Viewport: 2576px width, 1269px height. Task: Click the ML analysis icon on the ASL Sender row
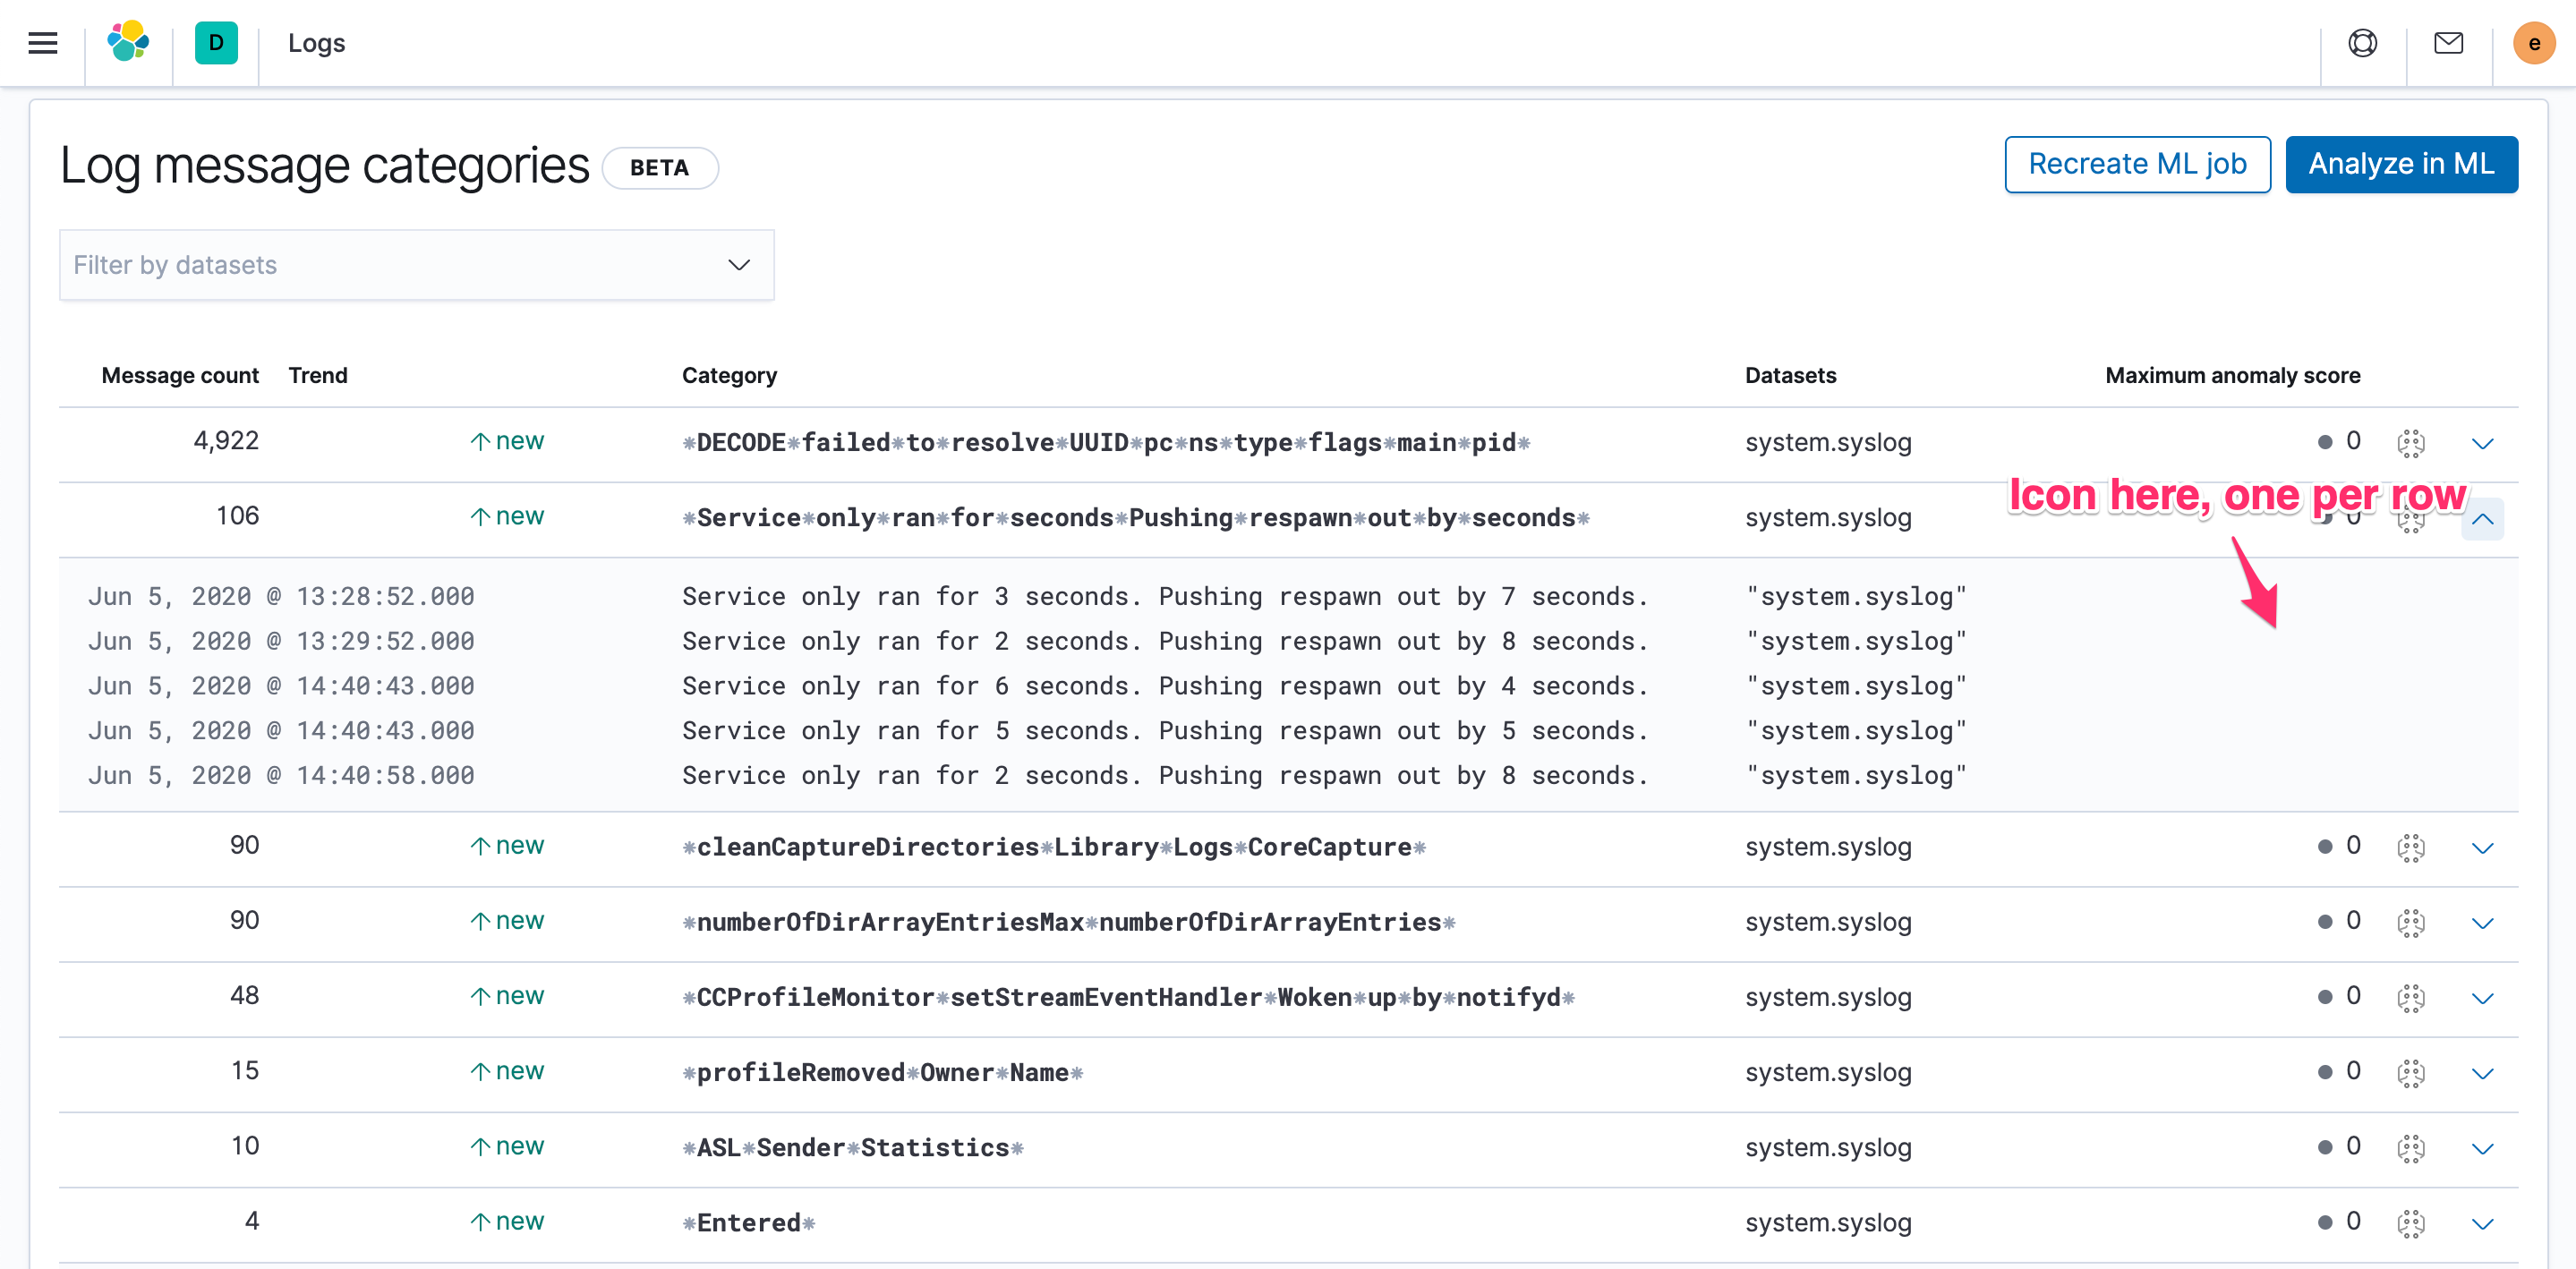point(2411,1149)
